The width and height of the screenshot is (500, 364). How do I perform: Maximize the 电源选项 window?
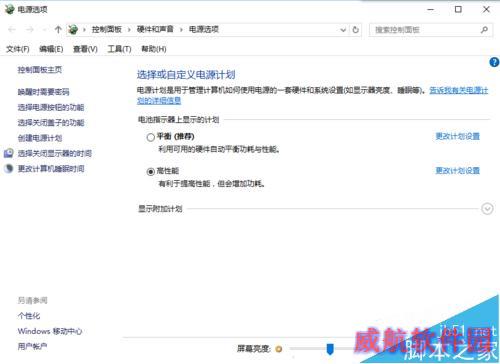(x=458, y=9)
